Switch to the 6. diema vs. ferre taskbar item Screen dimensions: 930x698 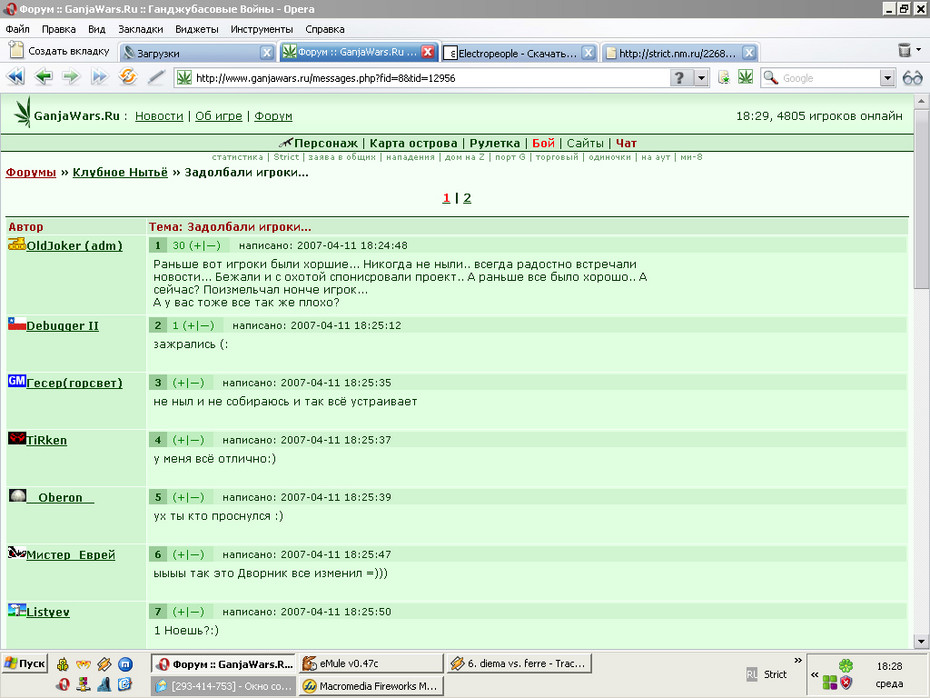[519, 663]
